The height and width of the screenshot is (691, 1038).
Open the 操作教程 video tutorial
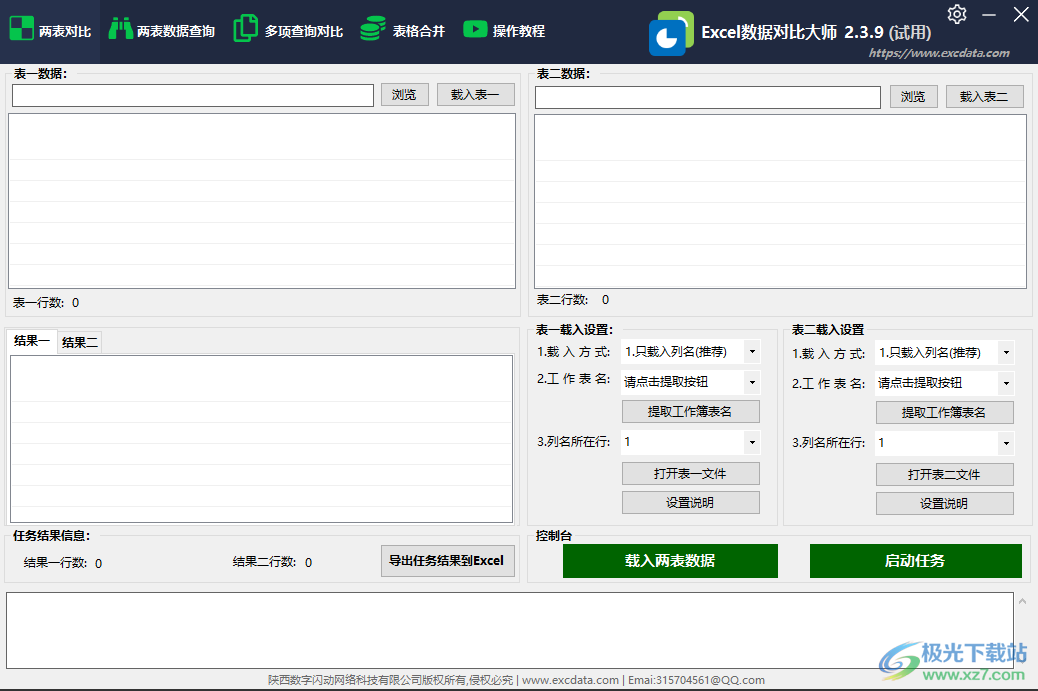pyautogui.click(x=504, y=30)
